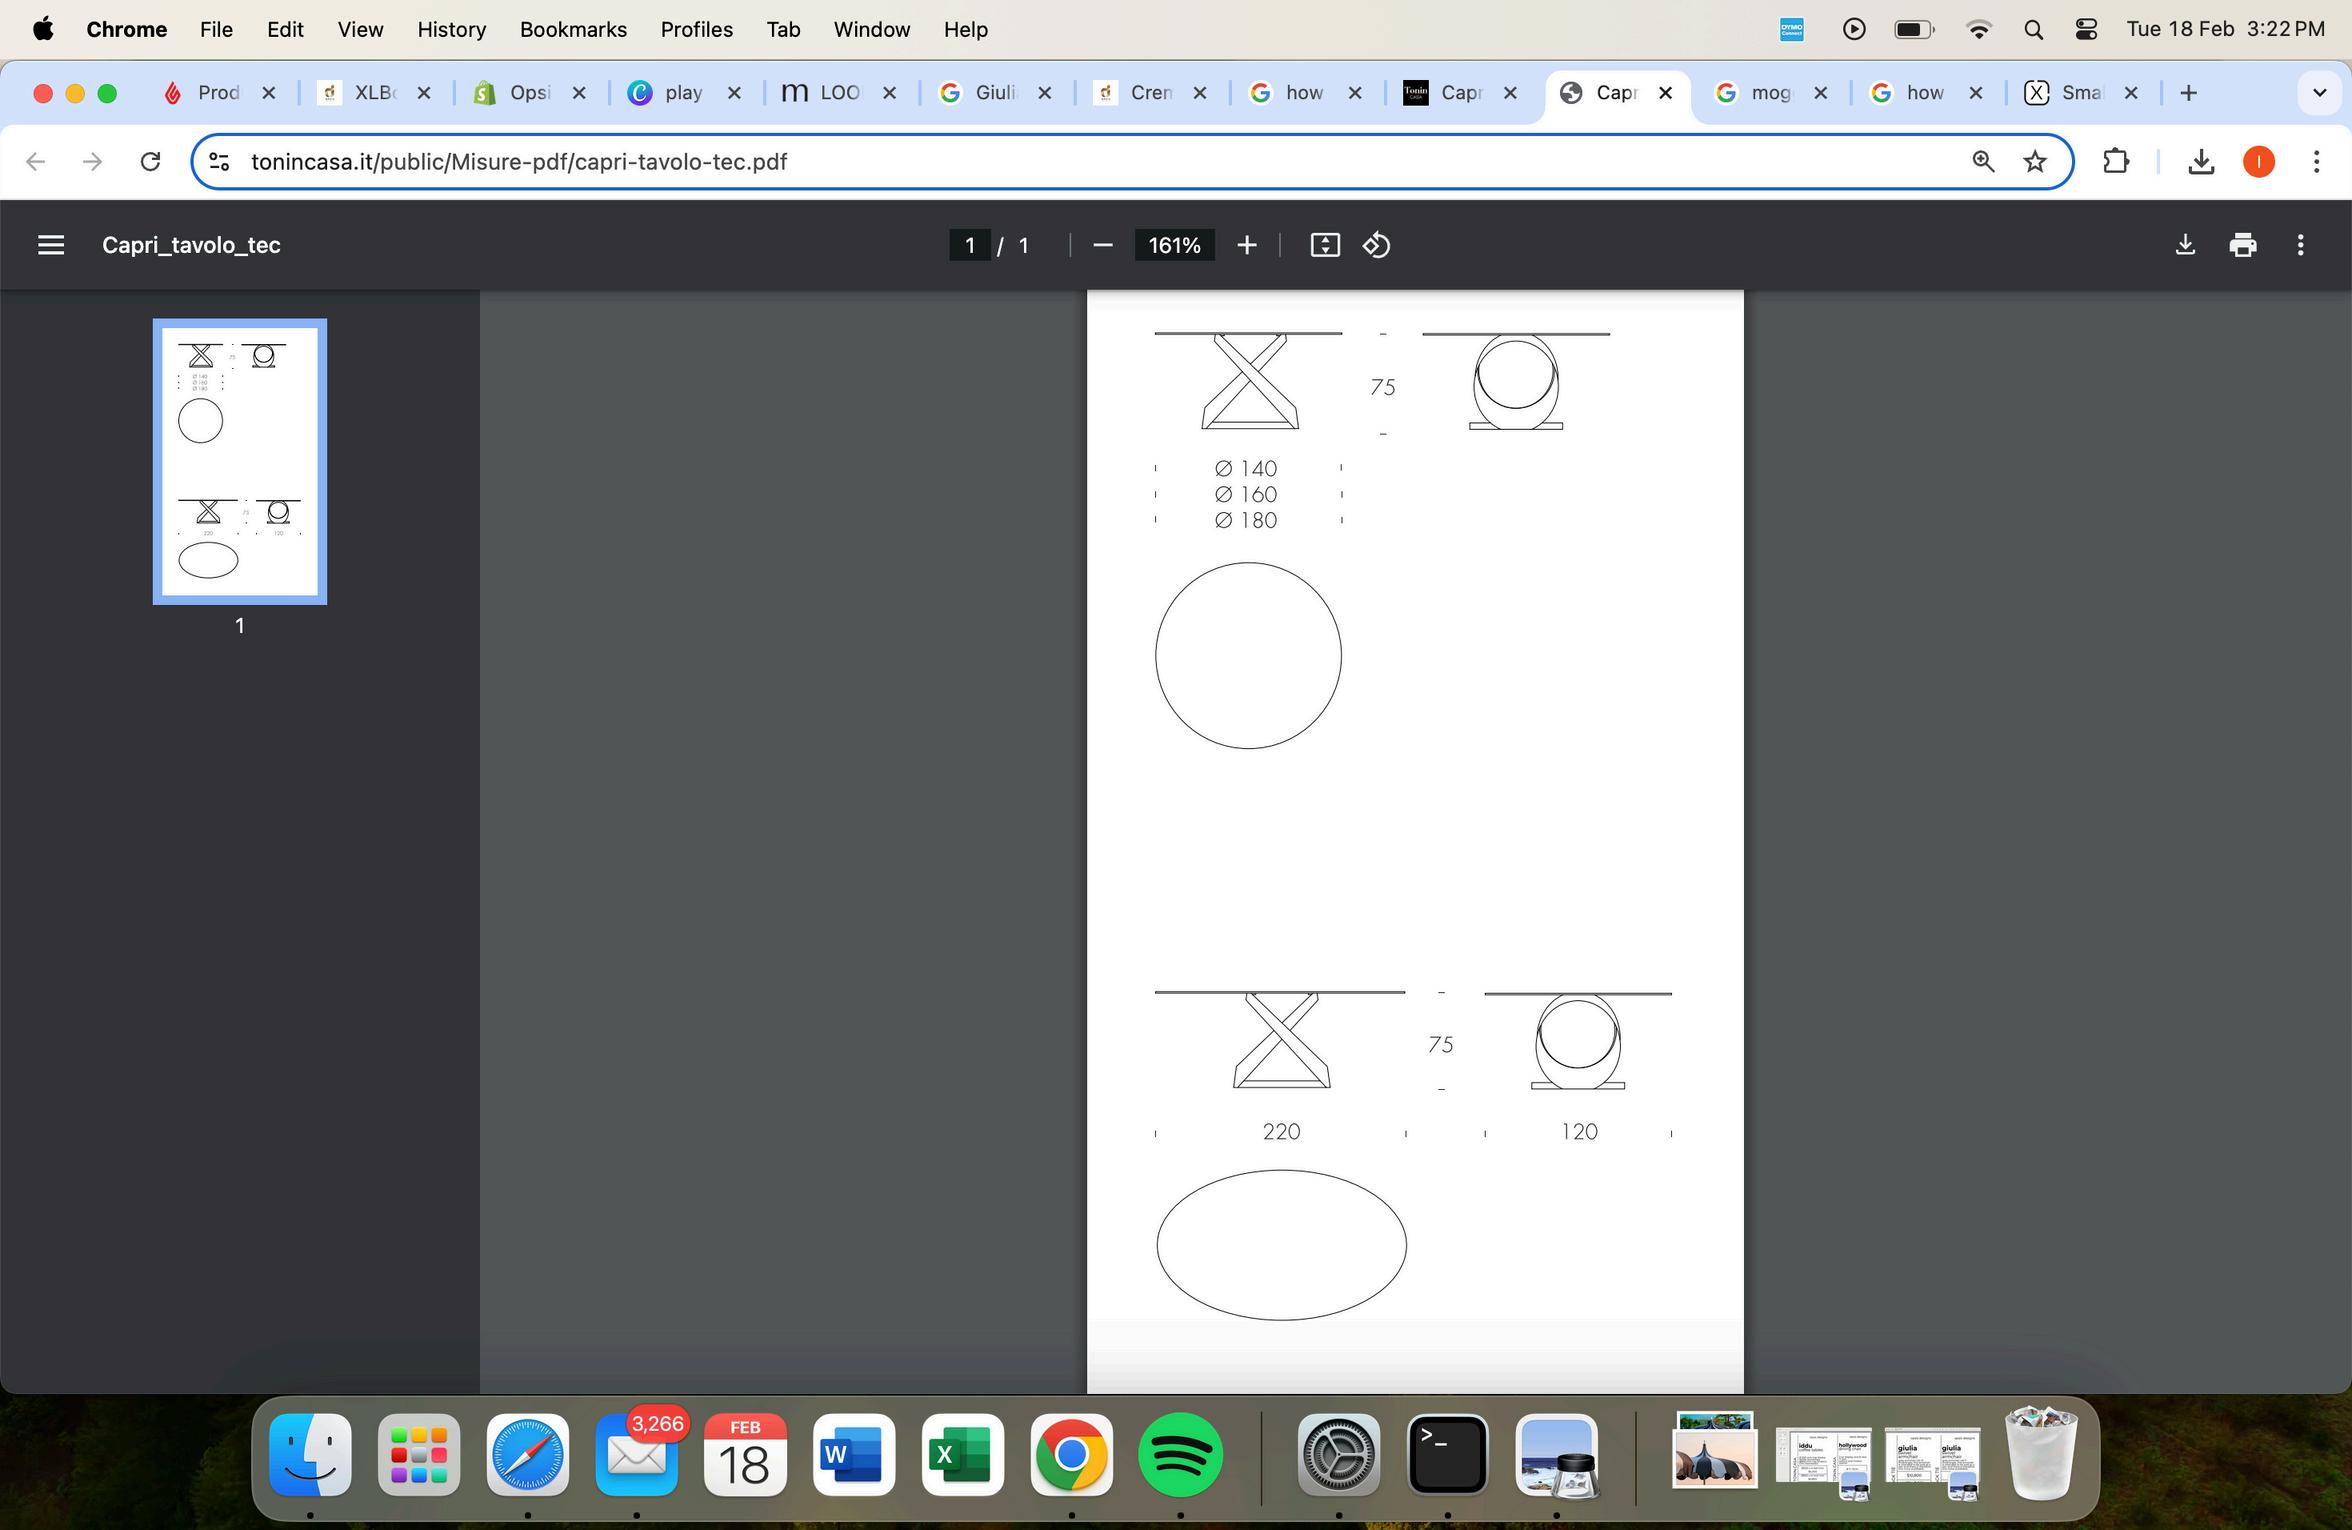Viewport: 2352px width, 1530px height.
Task: Expand the tab search dropdown arrow
Action: coord(2319,93)
